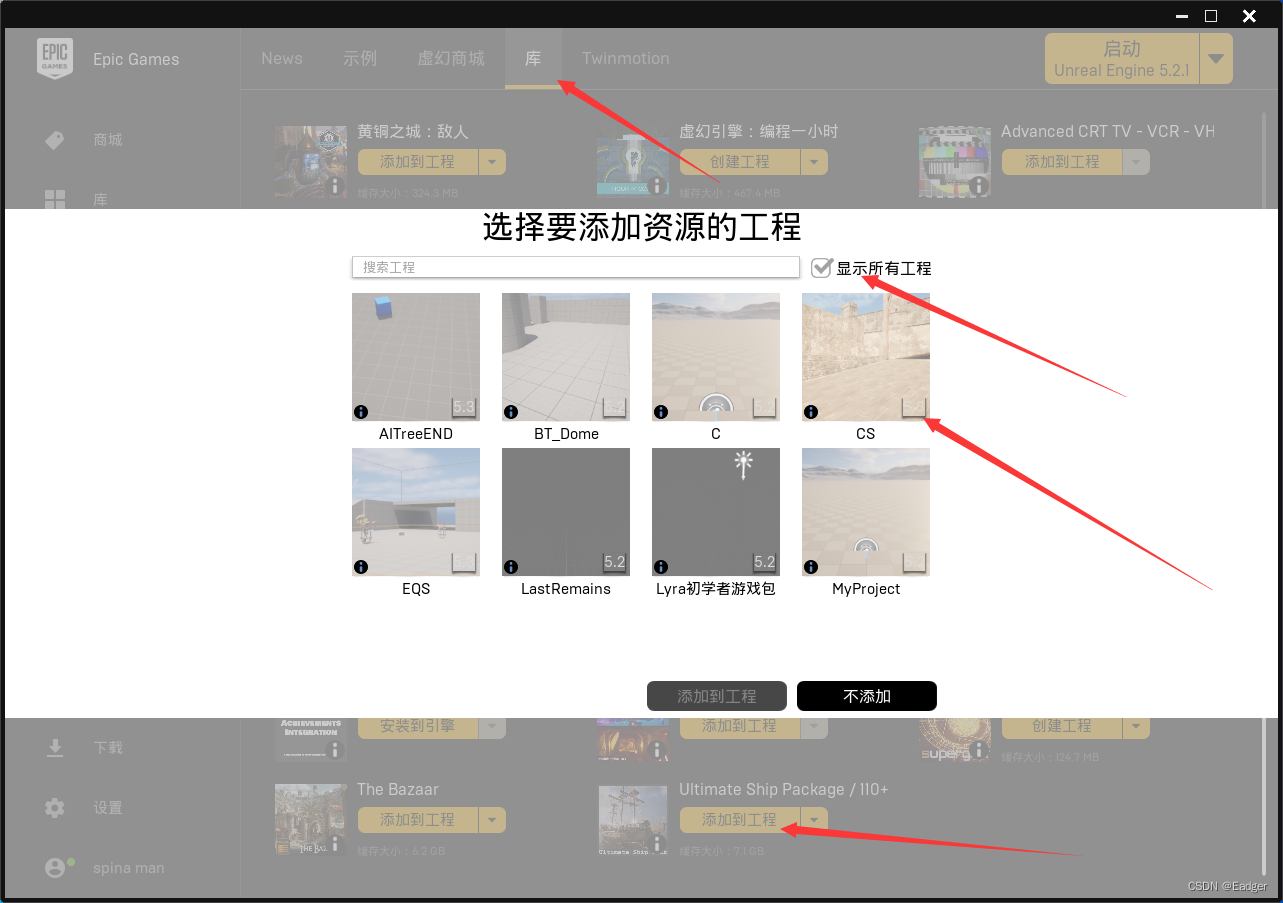The image size is (1283, 903).
Task: Toggle the 显示所有工程 checkbox
Action: coord(822,268)
